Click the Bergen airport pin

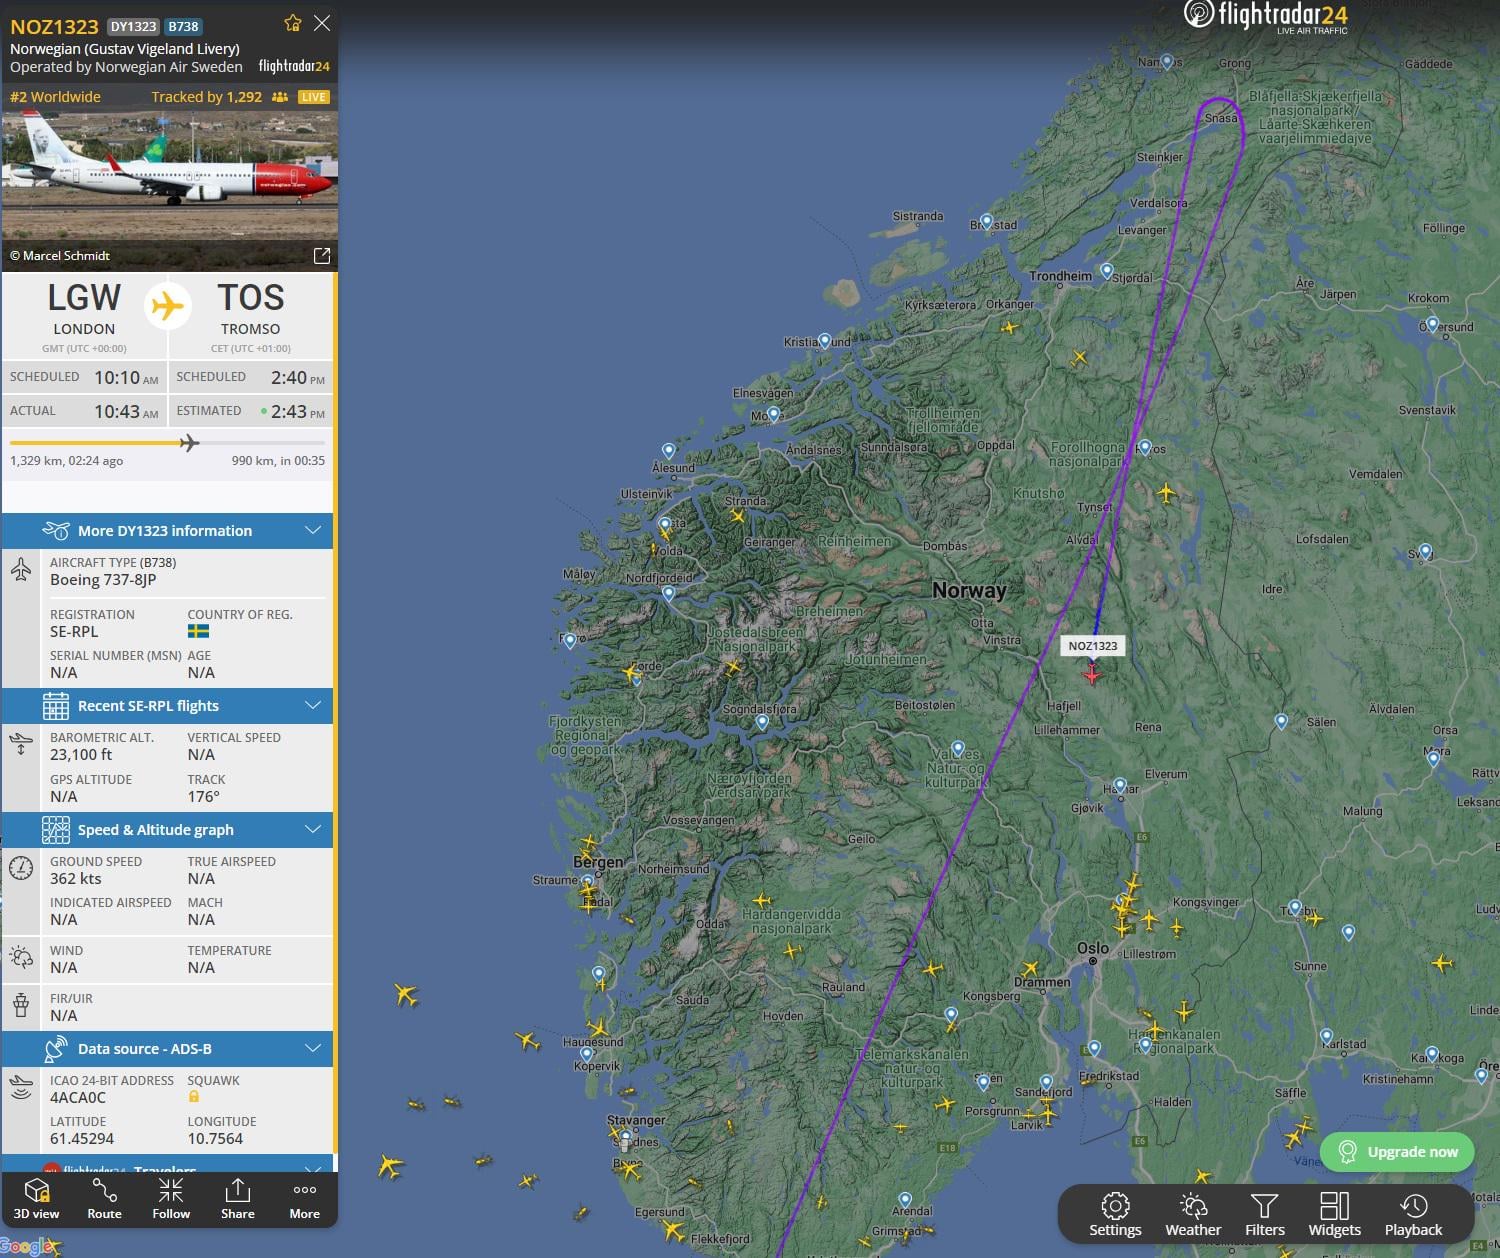[587, 882]
